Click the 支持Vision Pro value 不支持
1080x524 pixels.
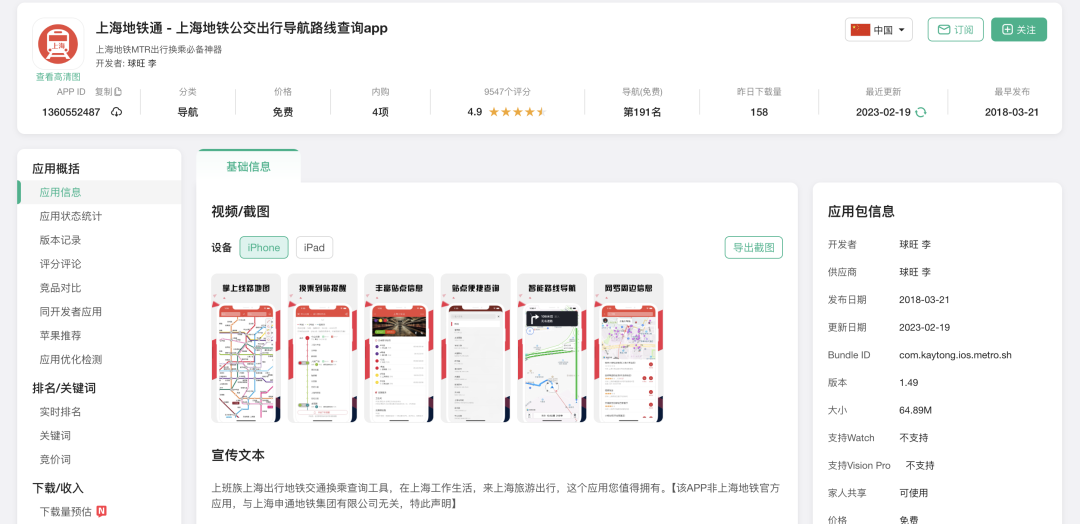pyautogui.click(x=920, y=465)
